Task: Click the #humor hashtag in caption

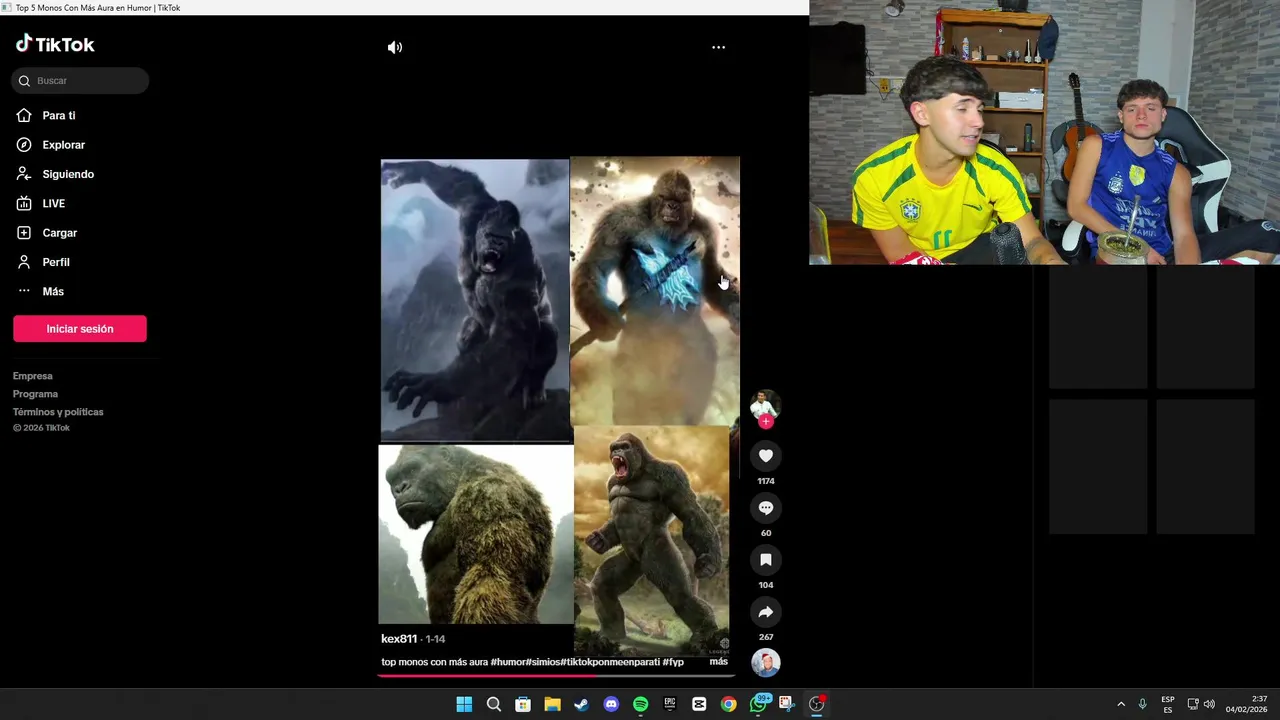Action: click(x=507, y=662)
